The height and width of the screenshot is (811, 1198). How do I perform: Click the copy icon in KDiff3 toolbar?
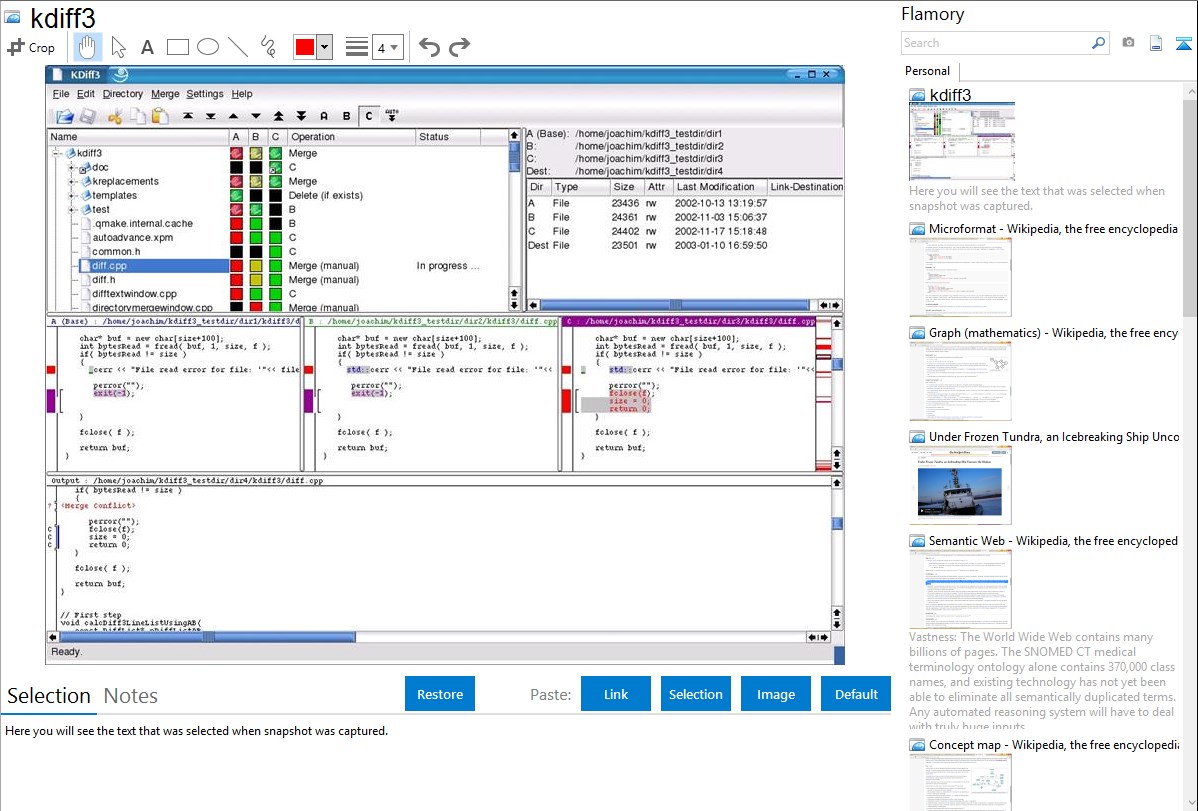click(x=138, y=116)
